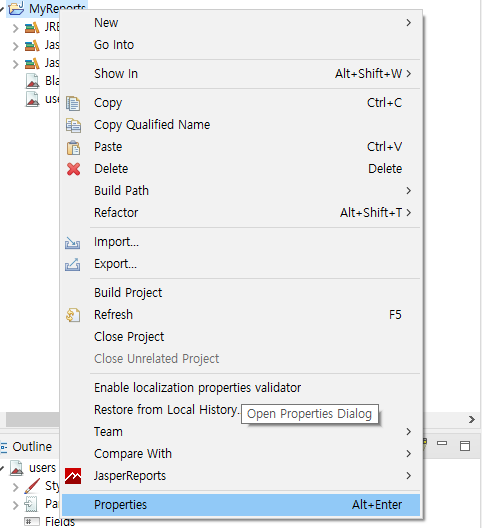Screen dimensions: 482x528
Task: Expand the Build Path submenu arrow
Action: pos(408,191)
